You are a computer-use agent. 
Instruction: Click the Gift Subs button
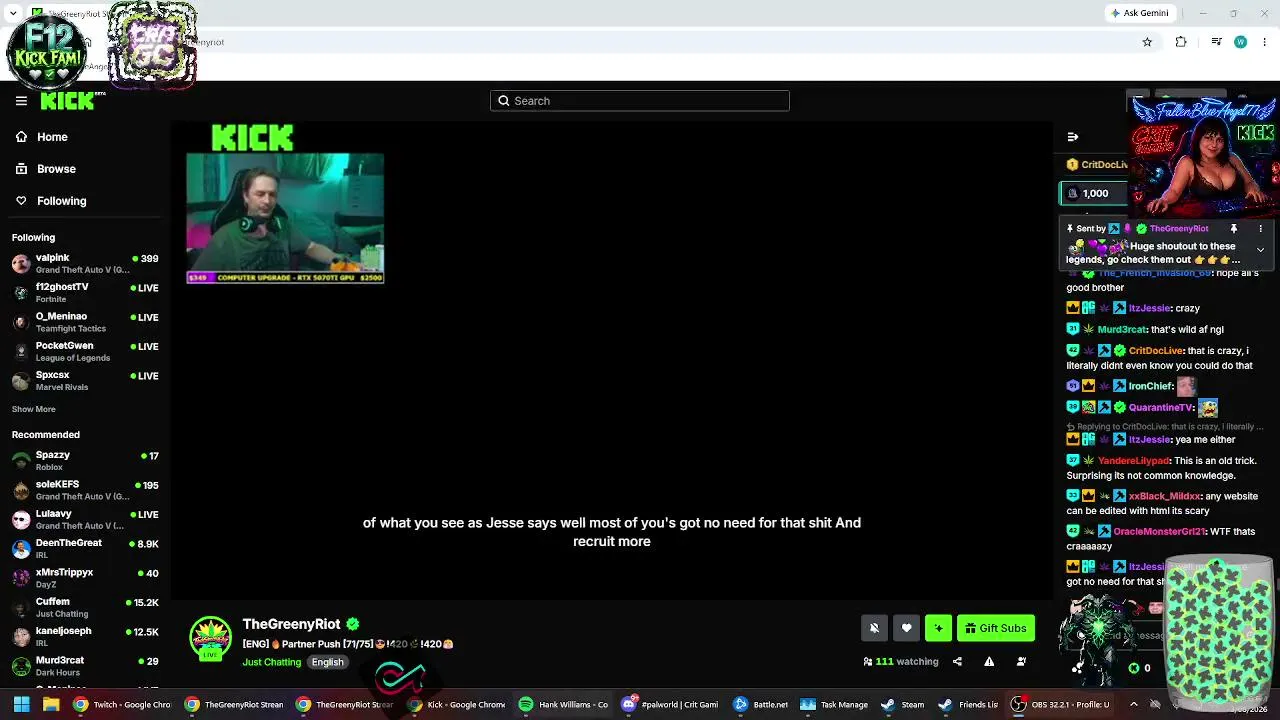coord(996,628)
